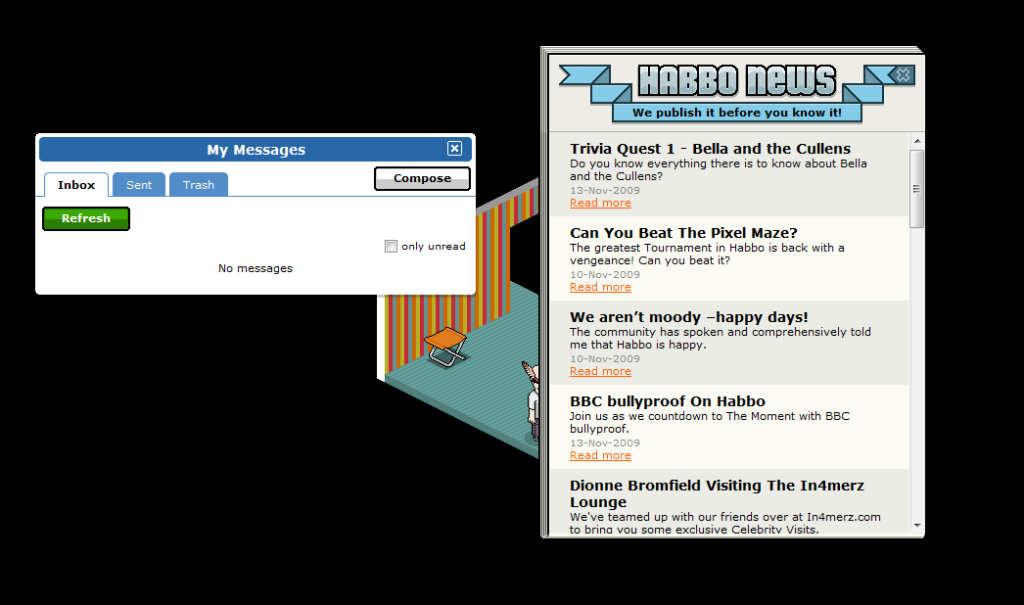Open the Sent messages tab
This screenshot has width=1024, height=605.
[139, 185]
